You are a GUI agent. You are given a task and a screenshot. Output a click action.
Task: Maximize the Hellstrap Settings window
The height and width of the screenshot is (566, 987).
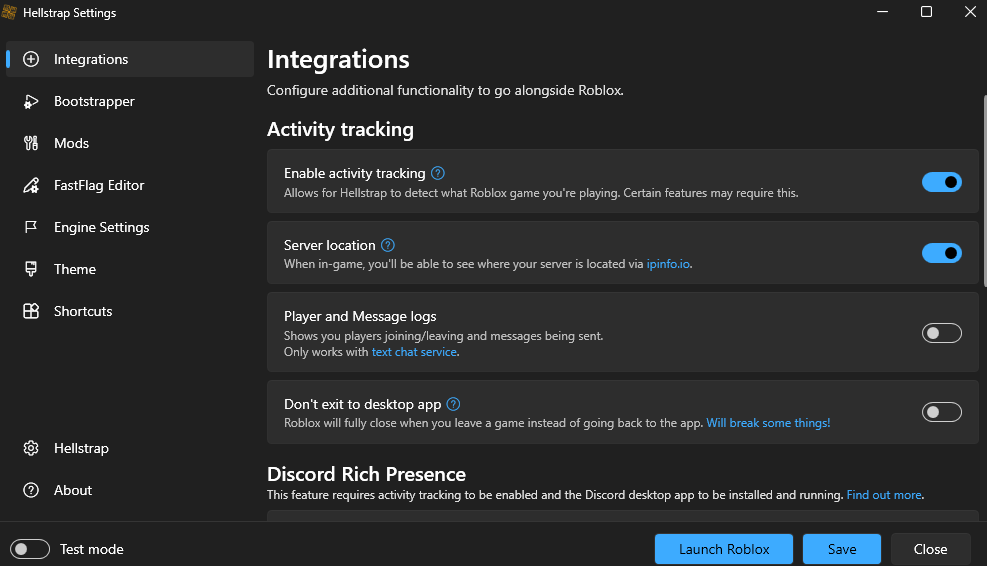(926, 12)
